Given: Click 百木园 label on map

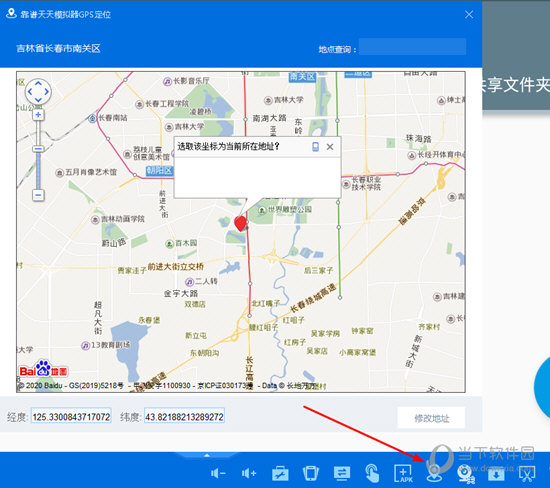Looking at the screenshot, I should click(x=186, y=243).
